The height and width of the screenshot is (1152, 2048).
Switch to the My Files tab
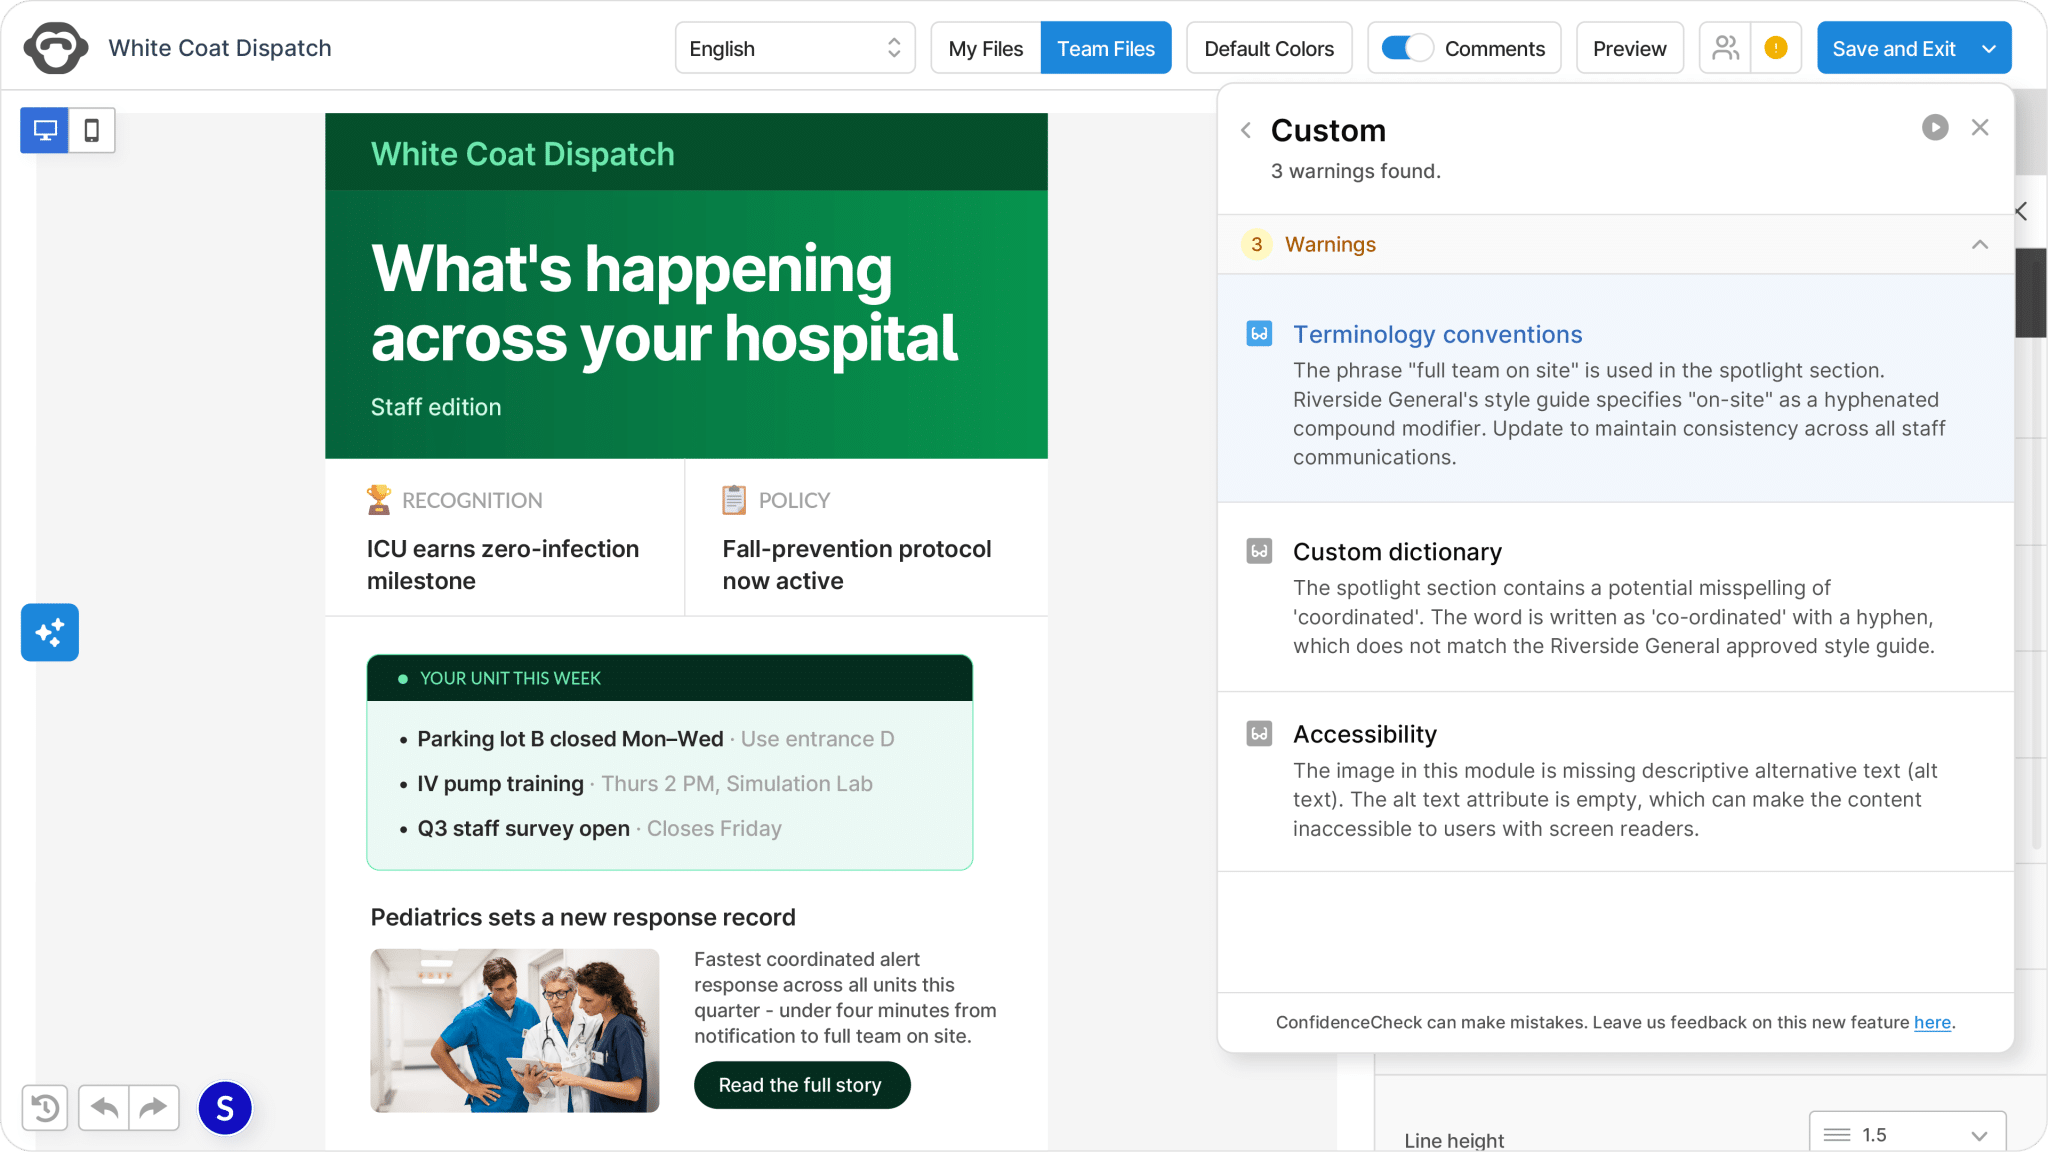point(986,48)
